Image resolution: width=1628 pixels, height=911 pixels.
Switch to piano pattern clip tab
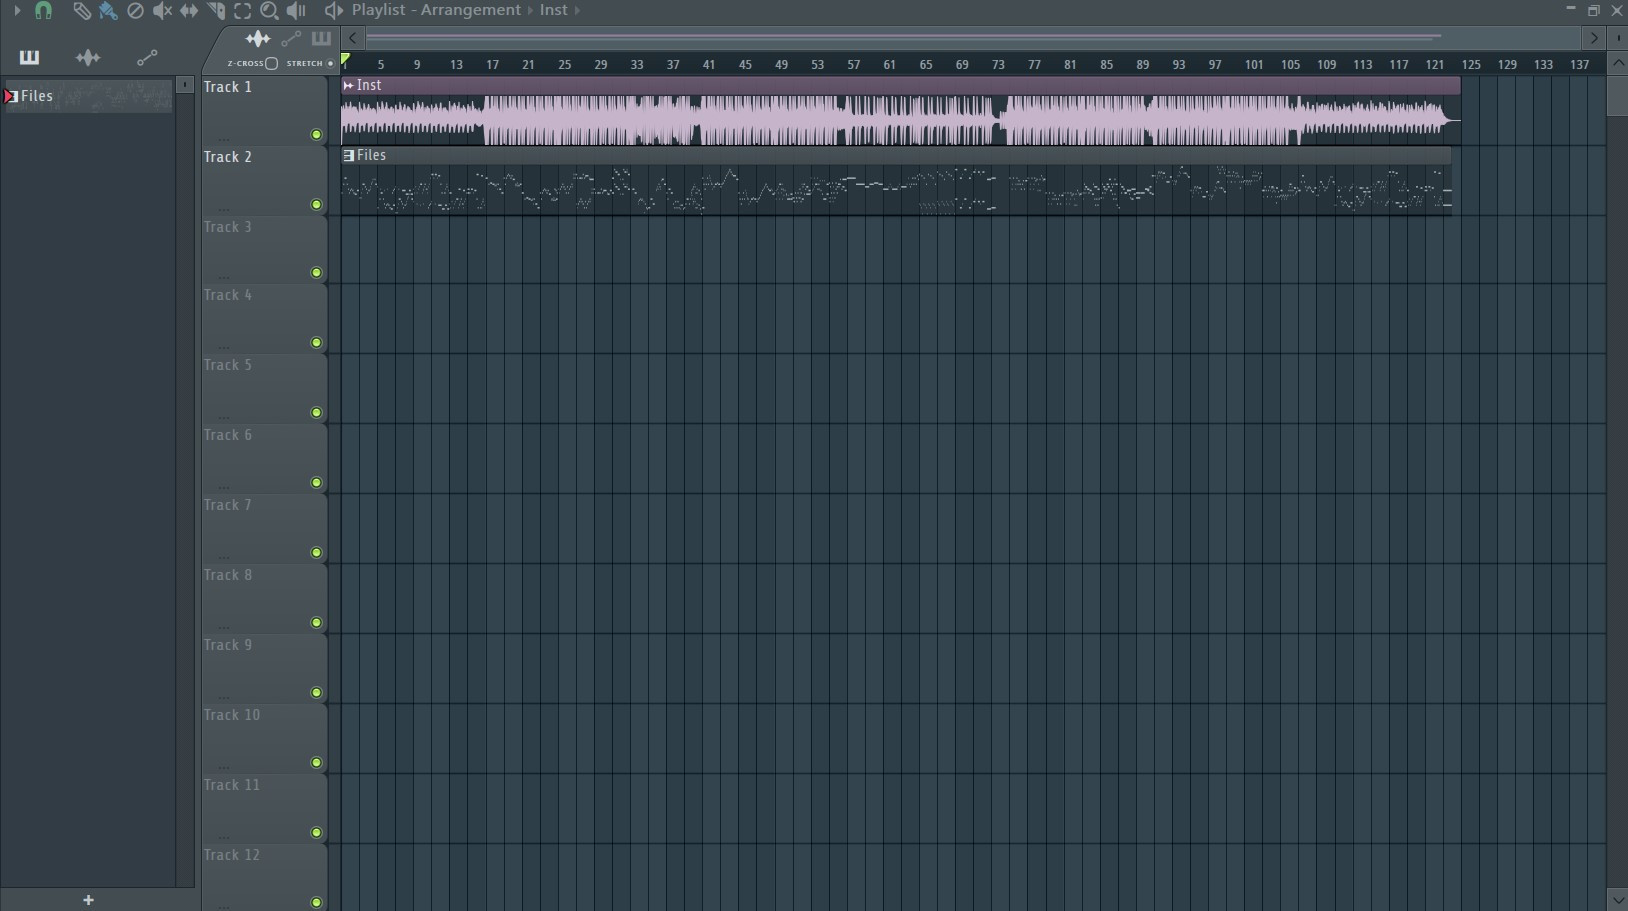pos(321,39)
